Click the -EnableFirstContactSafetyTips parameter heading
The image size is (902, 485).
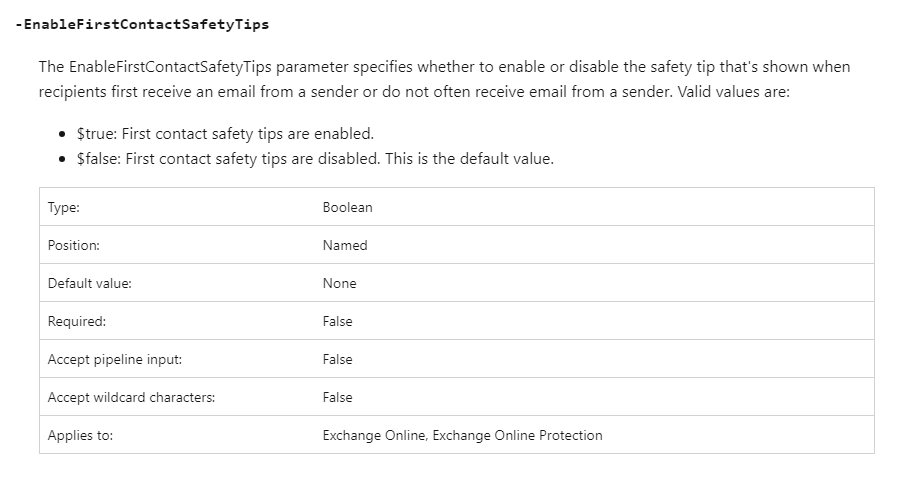tap(142, 24)
